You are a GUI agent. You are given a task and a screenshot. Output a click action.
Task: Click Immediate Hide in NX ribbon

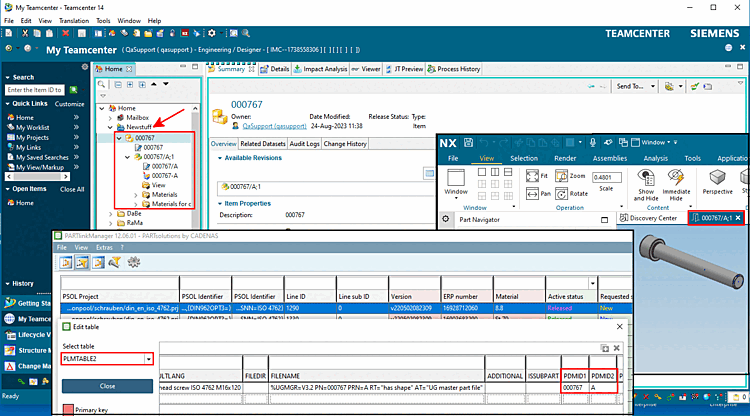click(676, 185)
